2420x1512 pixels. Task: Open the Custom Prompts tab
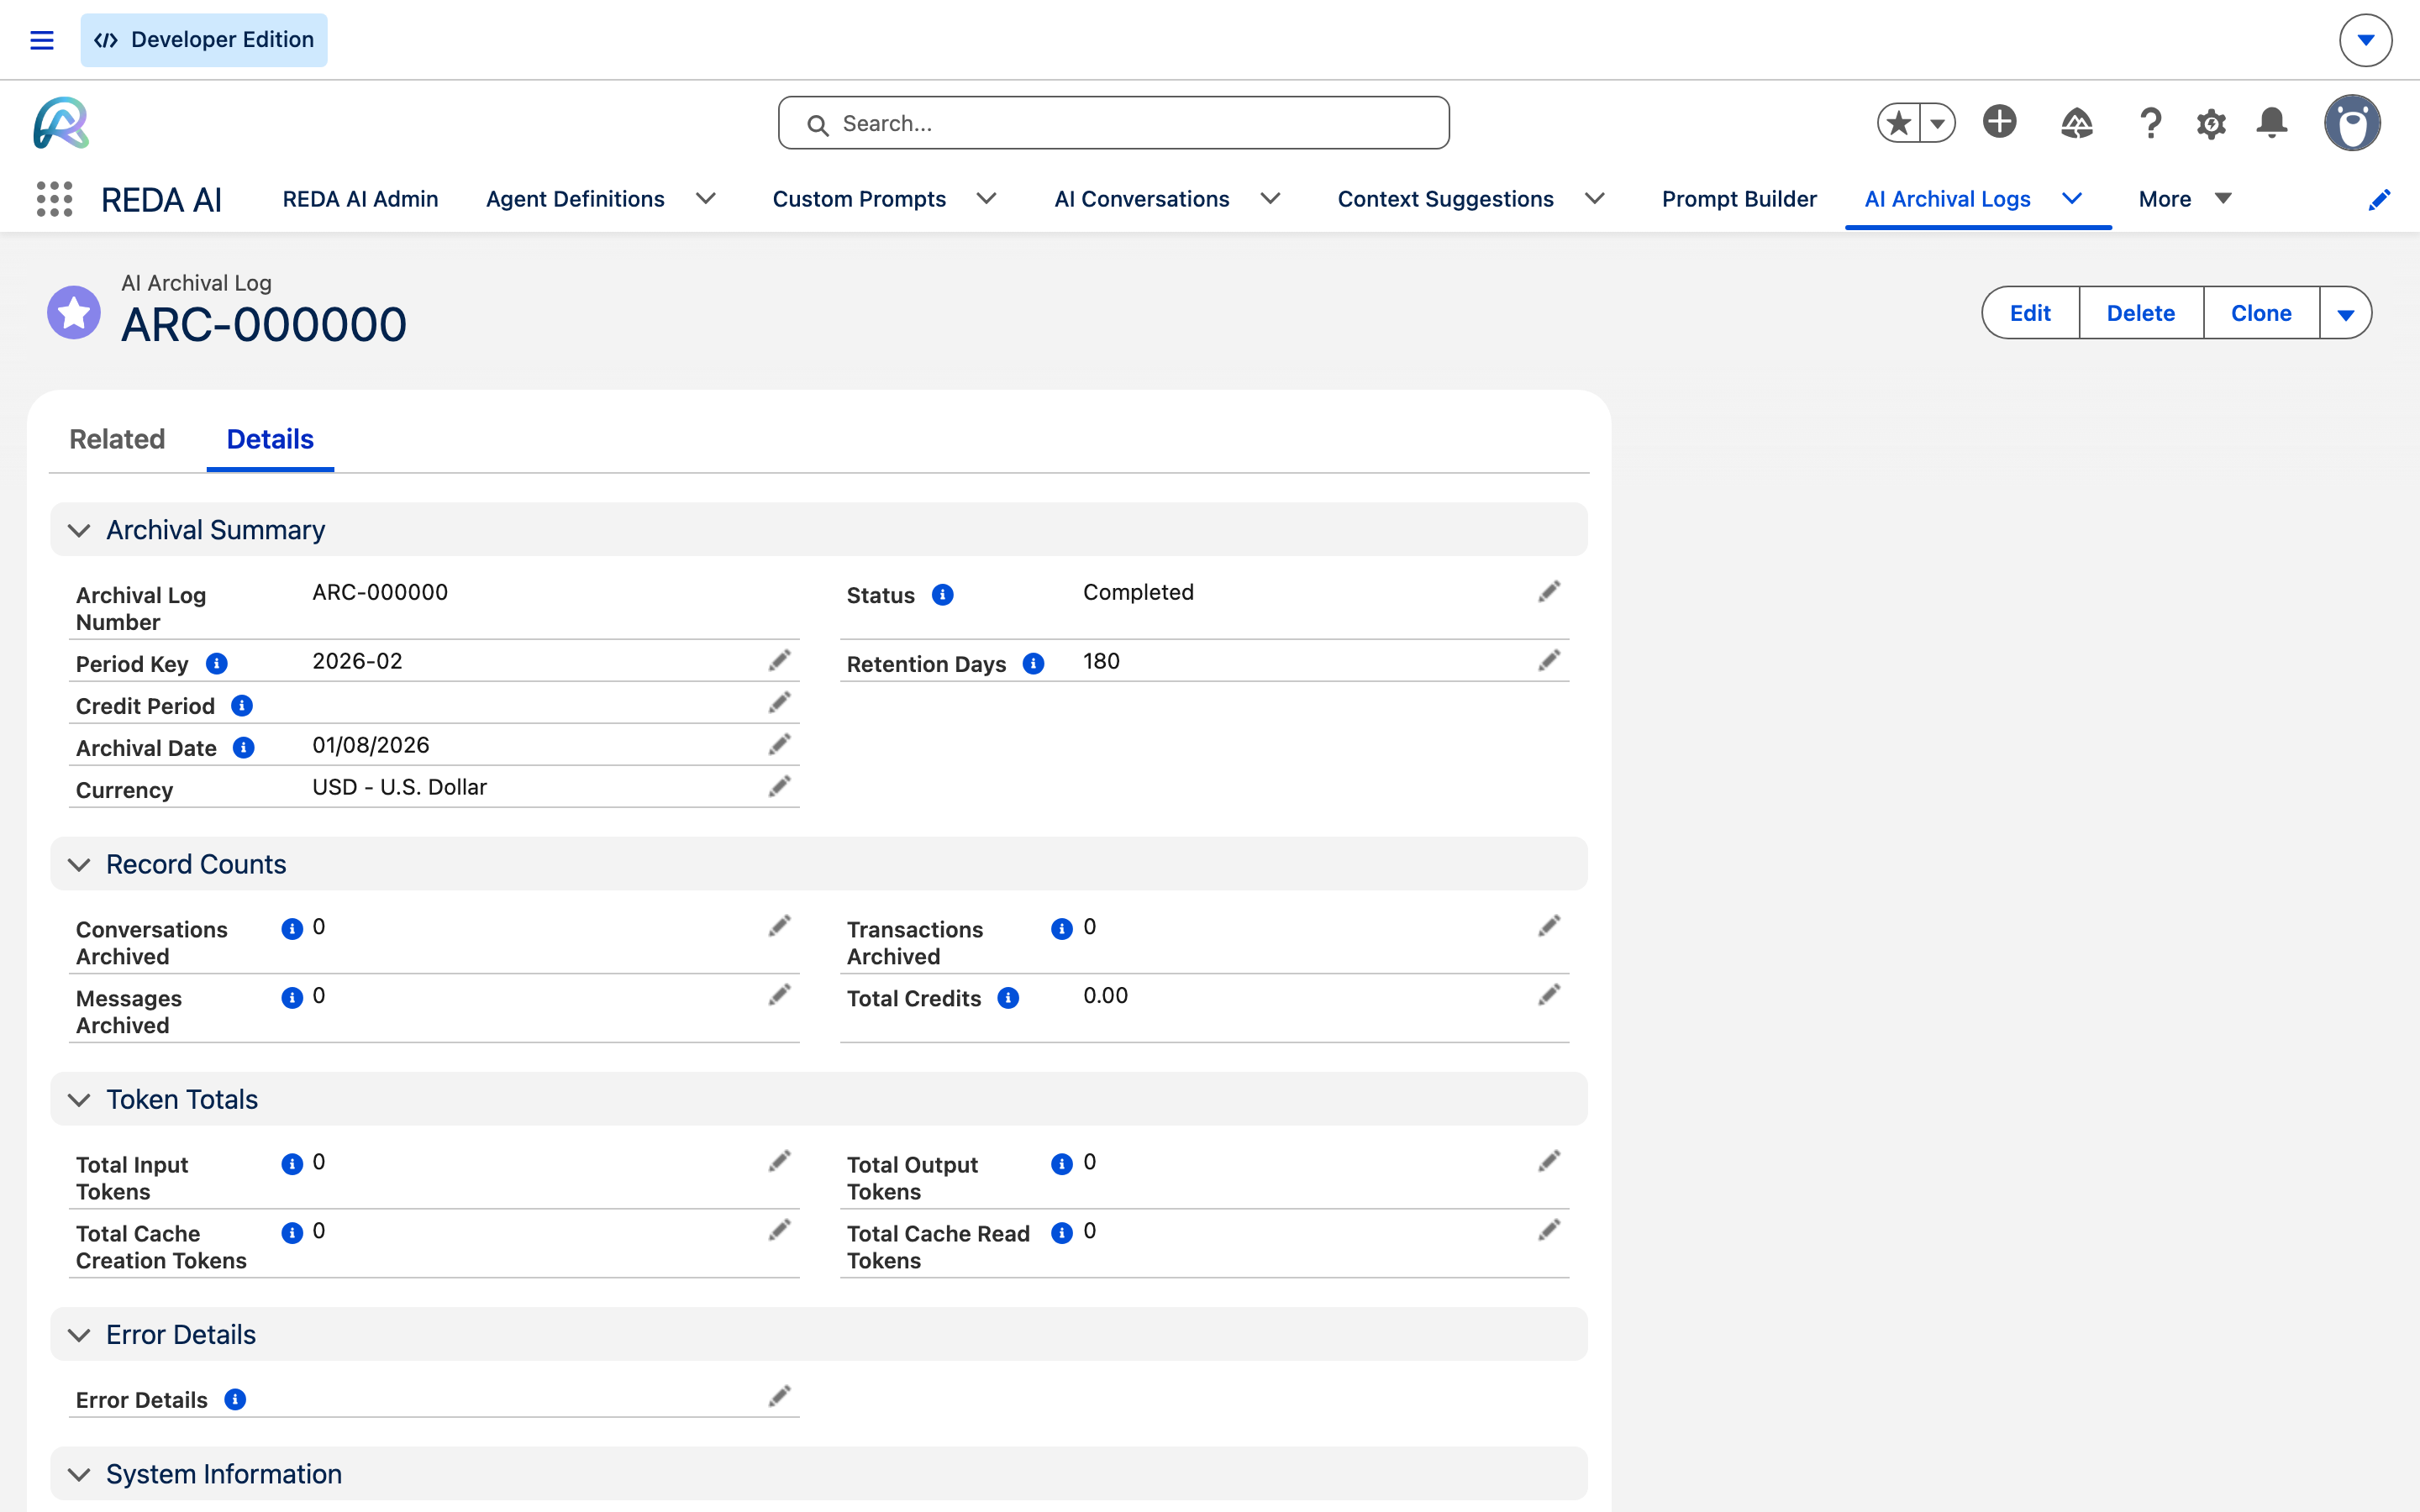point(859,199)
